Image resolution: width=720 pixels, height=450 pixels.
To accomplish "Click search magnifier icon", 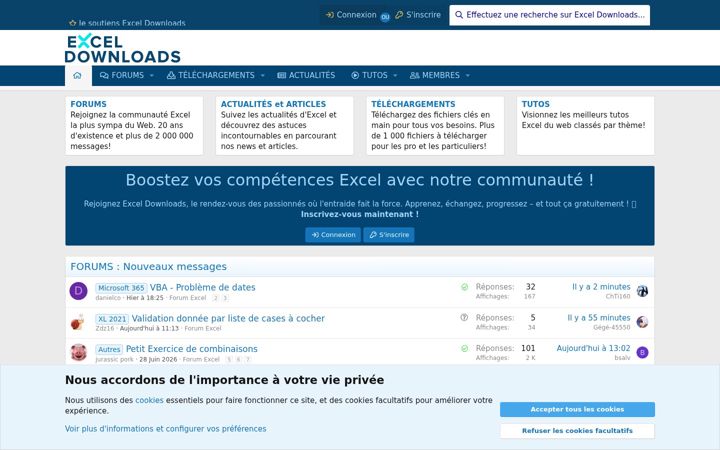I will 459,15.
